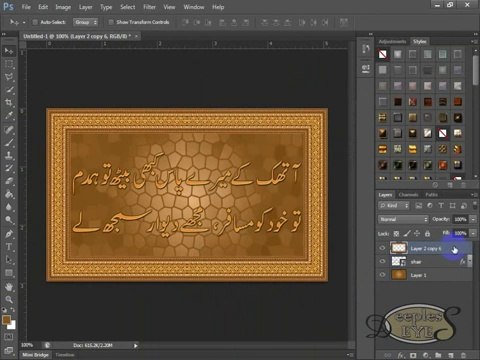This screenshot has width=480, height=360.
Task: Toggle lock image pixels
Action: [407, 234]
